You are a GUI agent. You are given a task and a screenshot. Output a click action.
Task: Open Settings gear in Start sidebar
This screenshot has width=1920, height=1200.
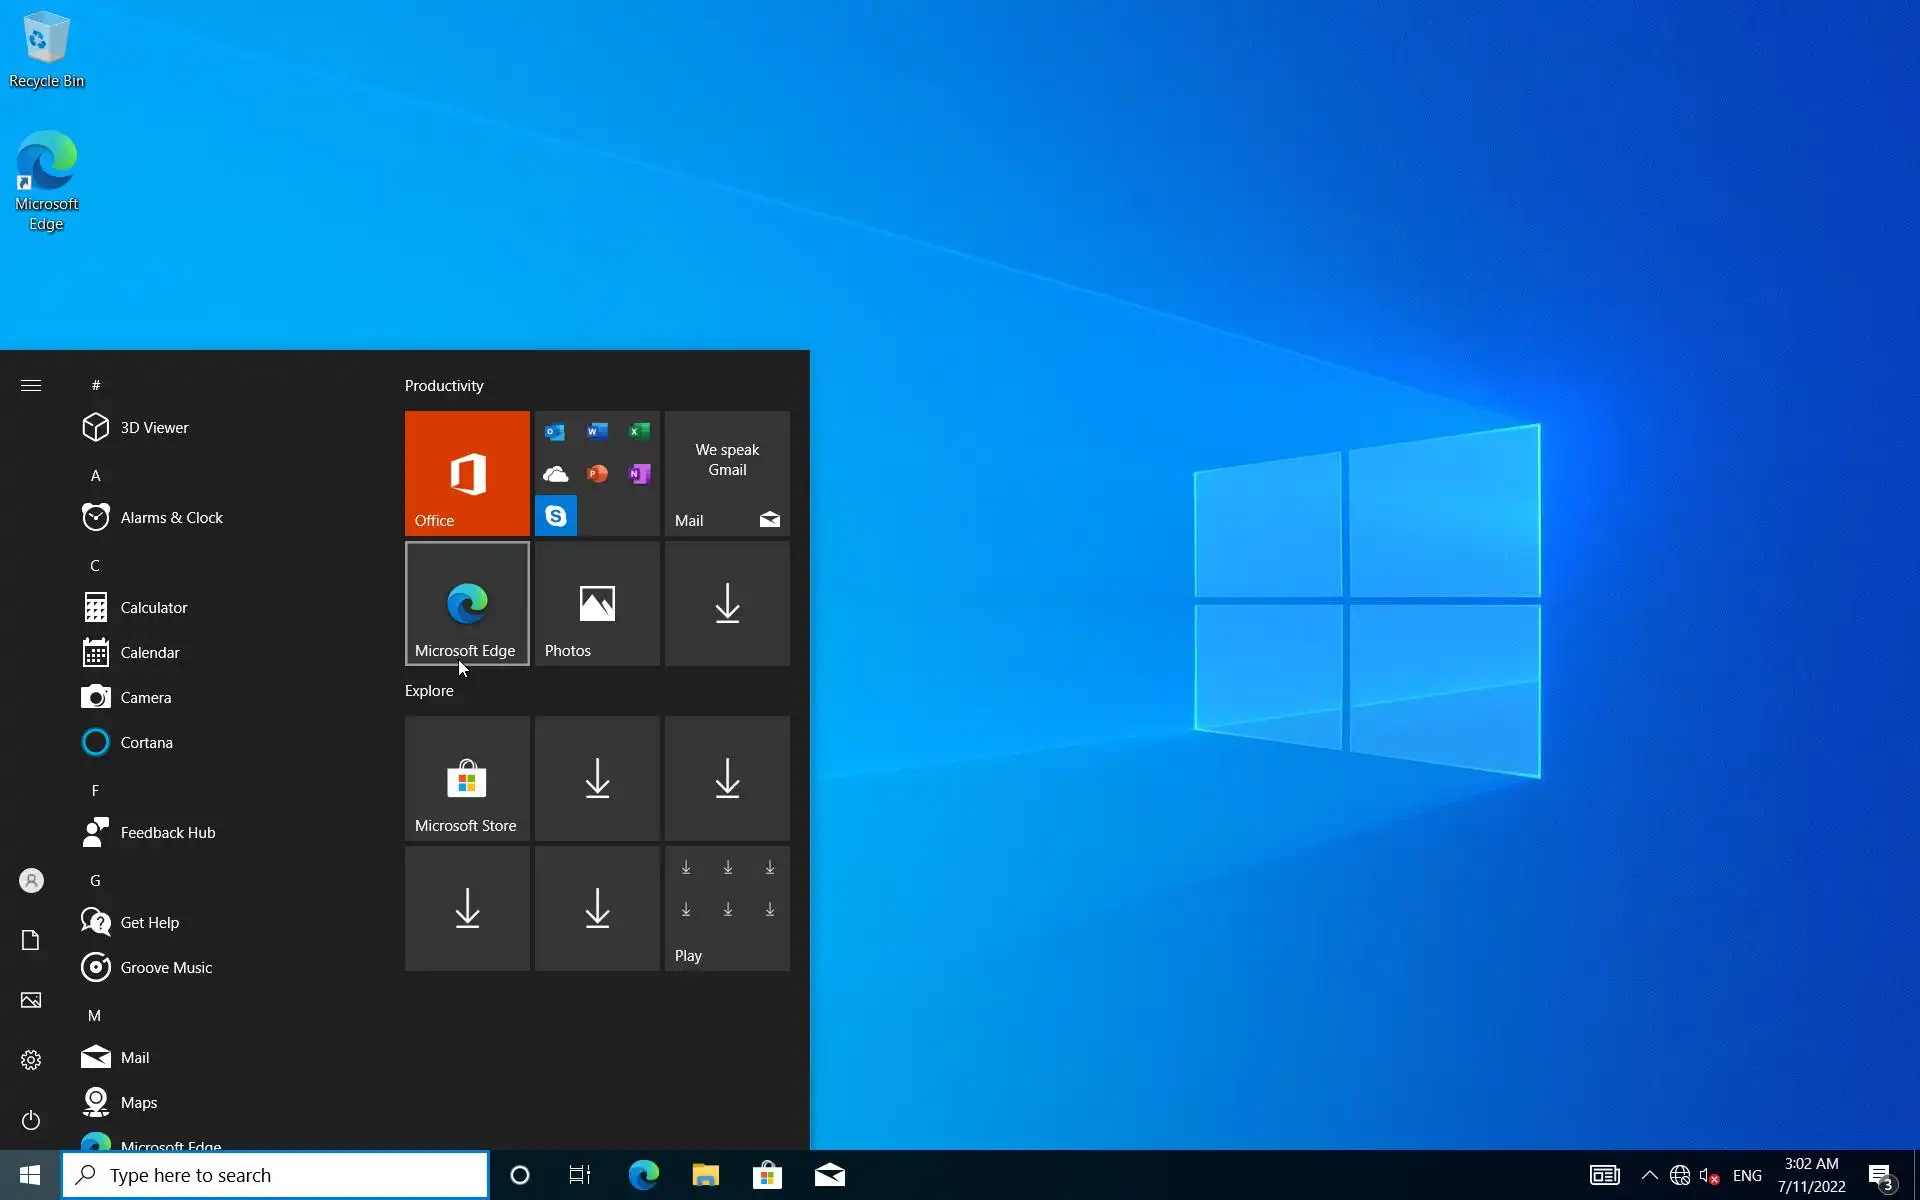[31, 1060]
